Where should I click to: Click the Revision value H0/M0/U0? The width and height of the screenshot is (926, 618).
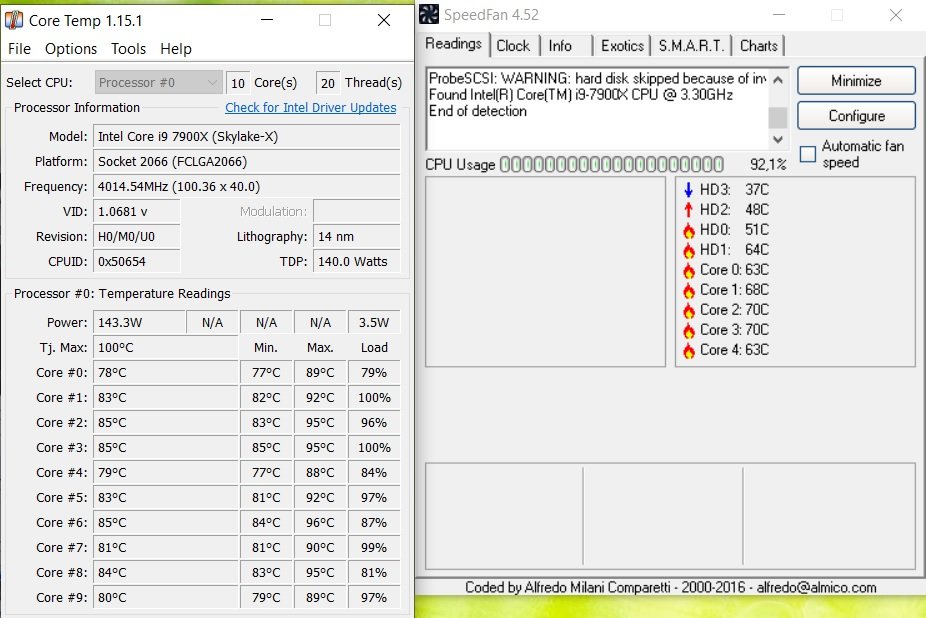click(136, 237)
